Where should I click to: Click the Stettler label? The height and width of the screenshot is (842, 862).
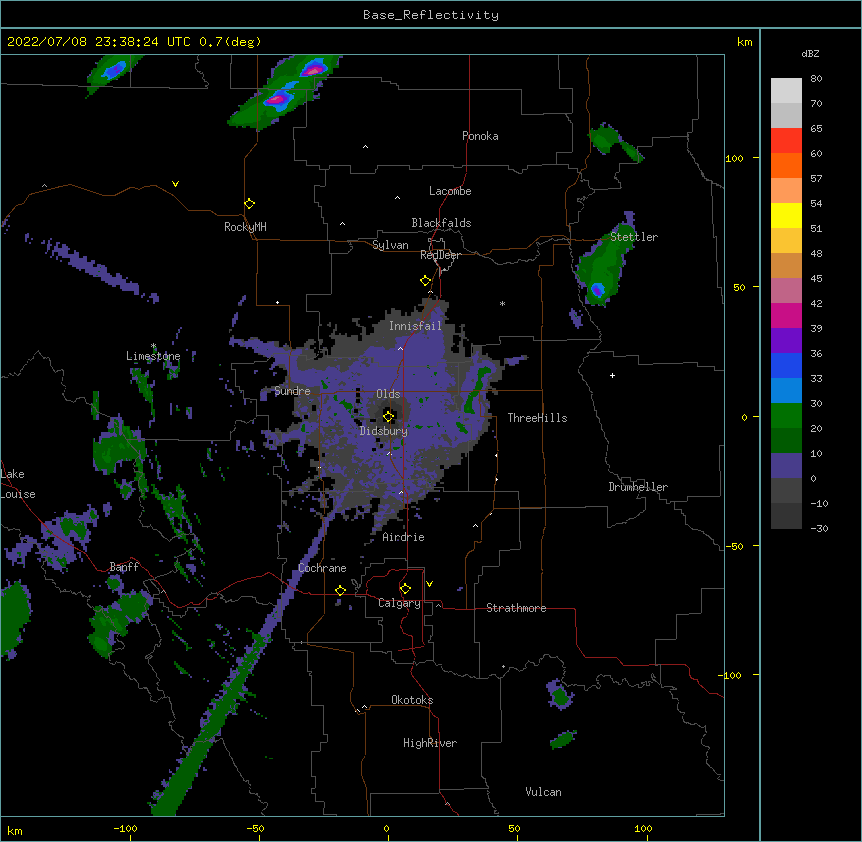point(634,237)
